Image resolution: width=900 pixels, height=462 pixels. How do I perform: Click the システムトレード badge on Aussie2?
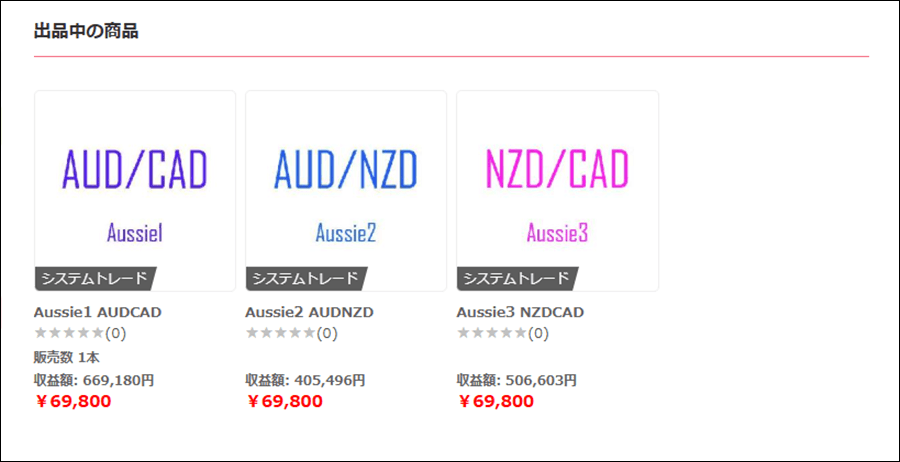(307, 279)
